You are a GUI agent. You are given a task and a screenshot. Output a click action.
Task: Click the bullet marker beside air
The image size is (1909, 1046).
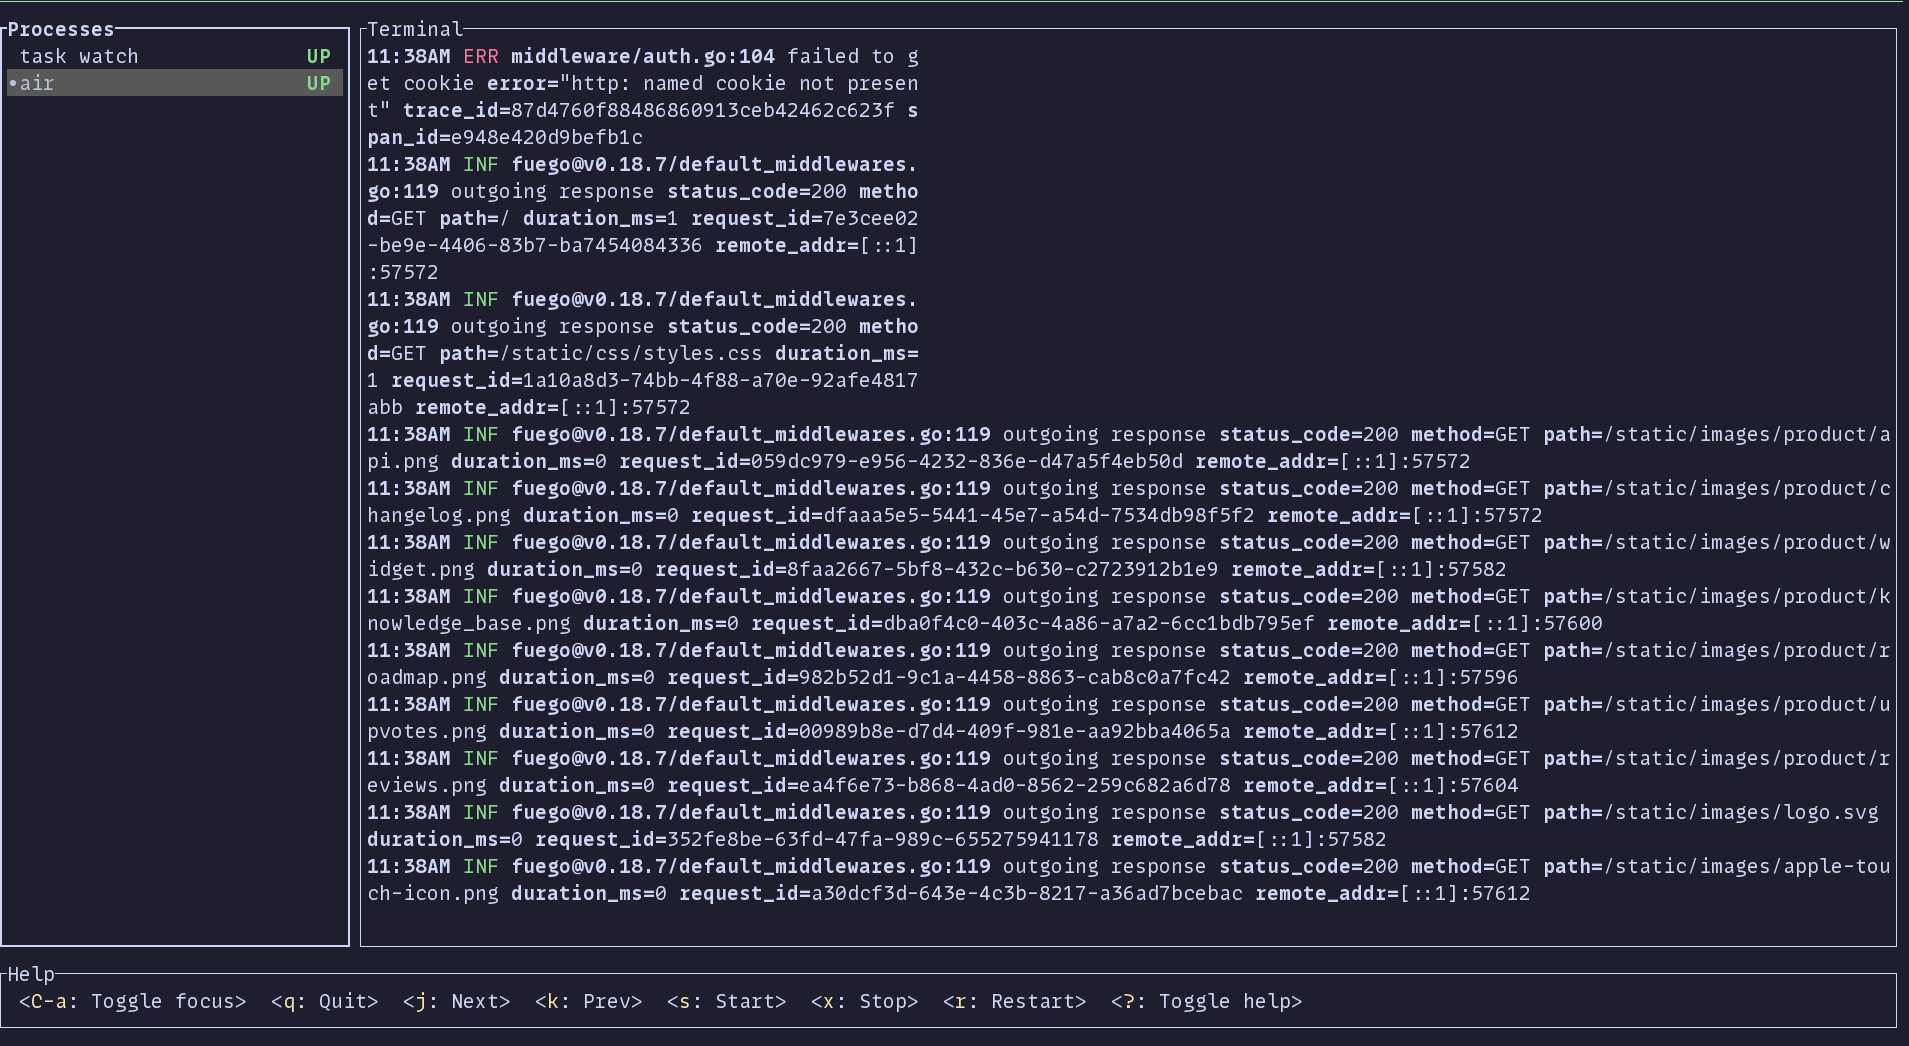pyautogui.click(x=13, y=84)
